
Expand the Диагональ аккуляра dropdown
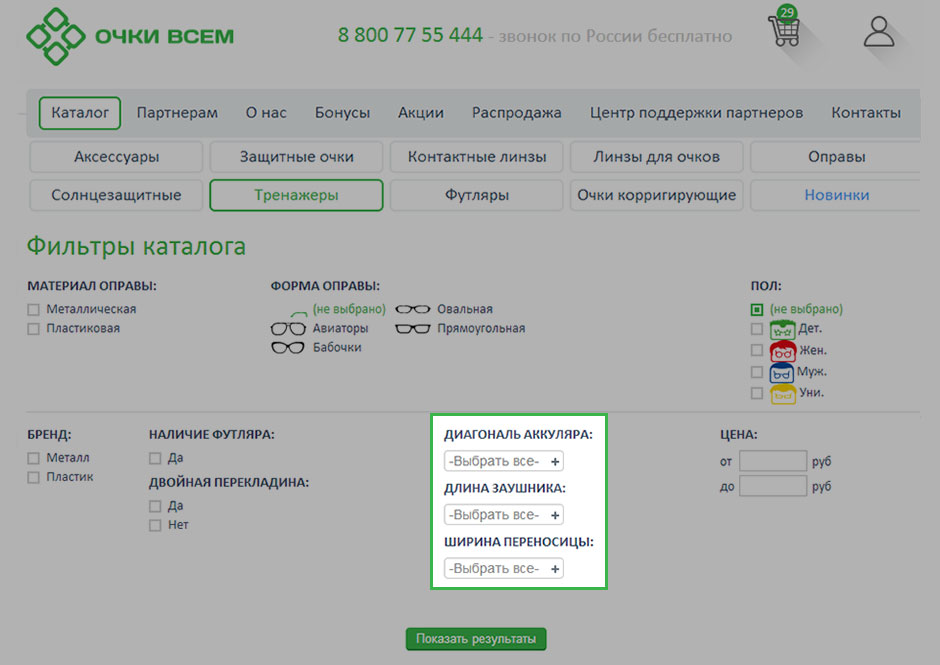point(504,461)
